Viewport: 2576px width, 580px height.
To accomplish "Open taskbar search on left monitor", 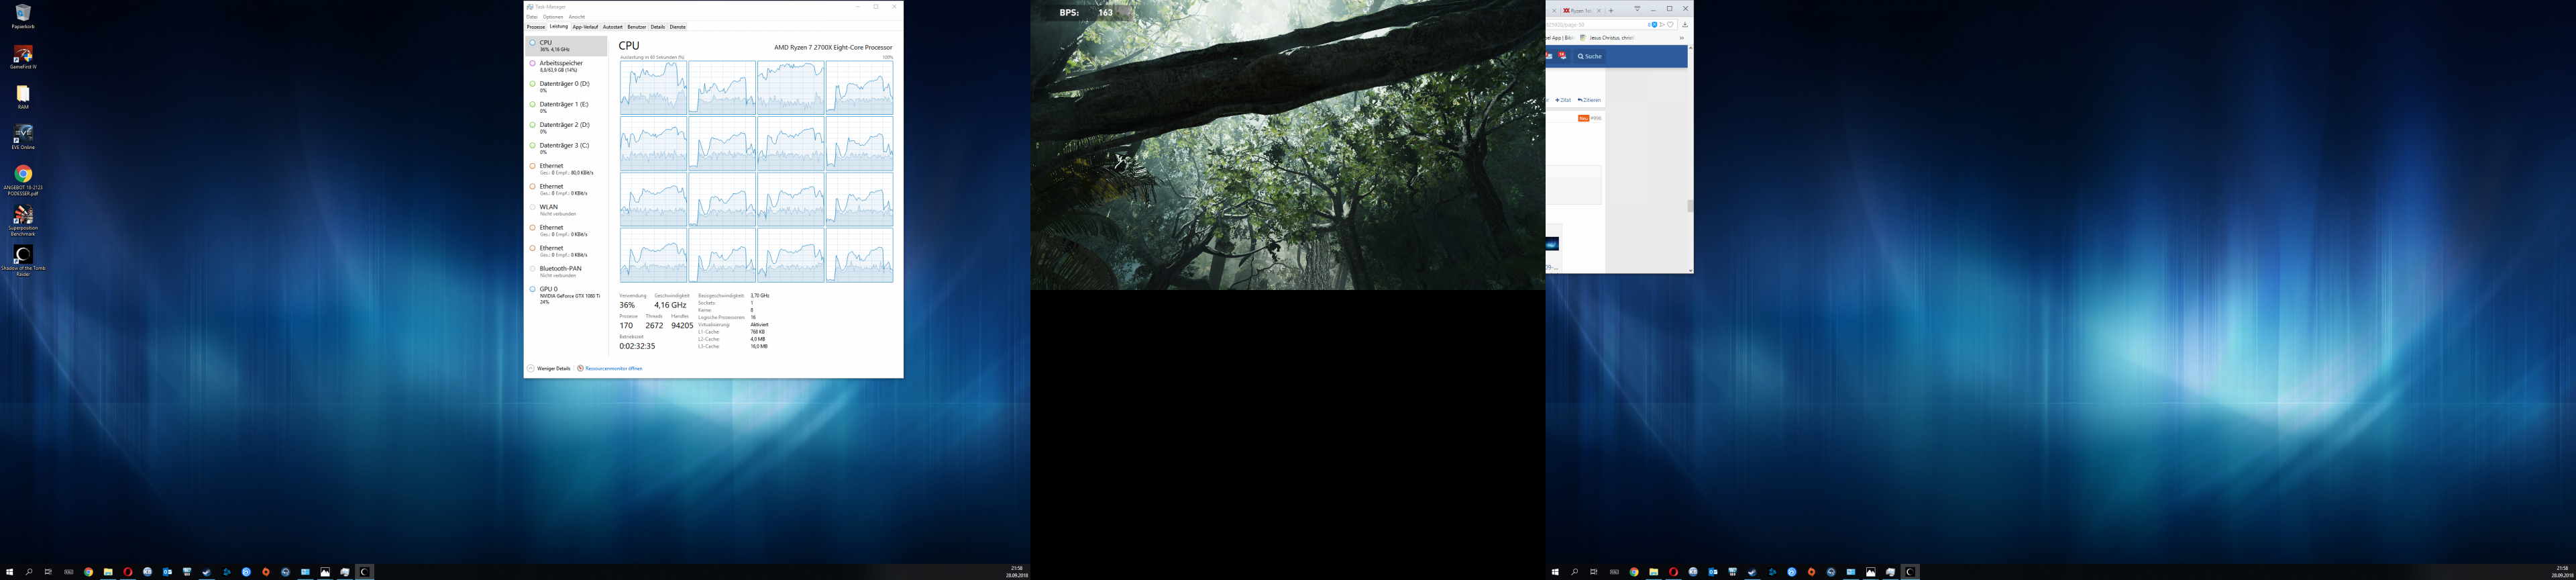I will click(x=29, y=572).
